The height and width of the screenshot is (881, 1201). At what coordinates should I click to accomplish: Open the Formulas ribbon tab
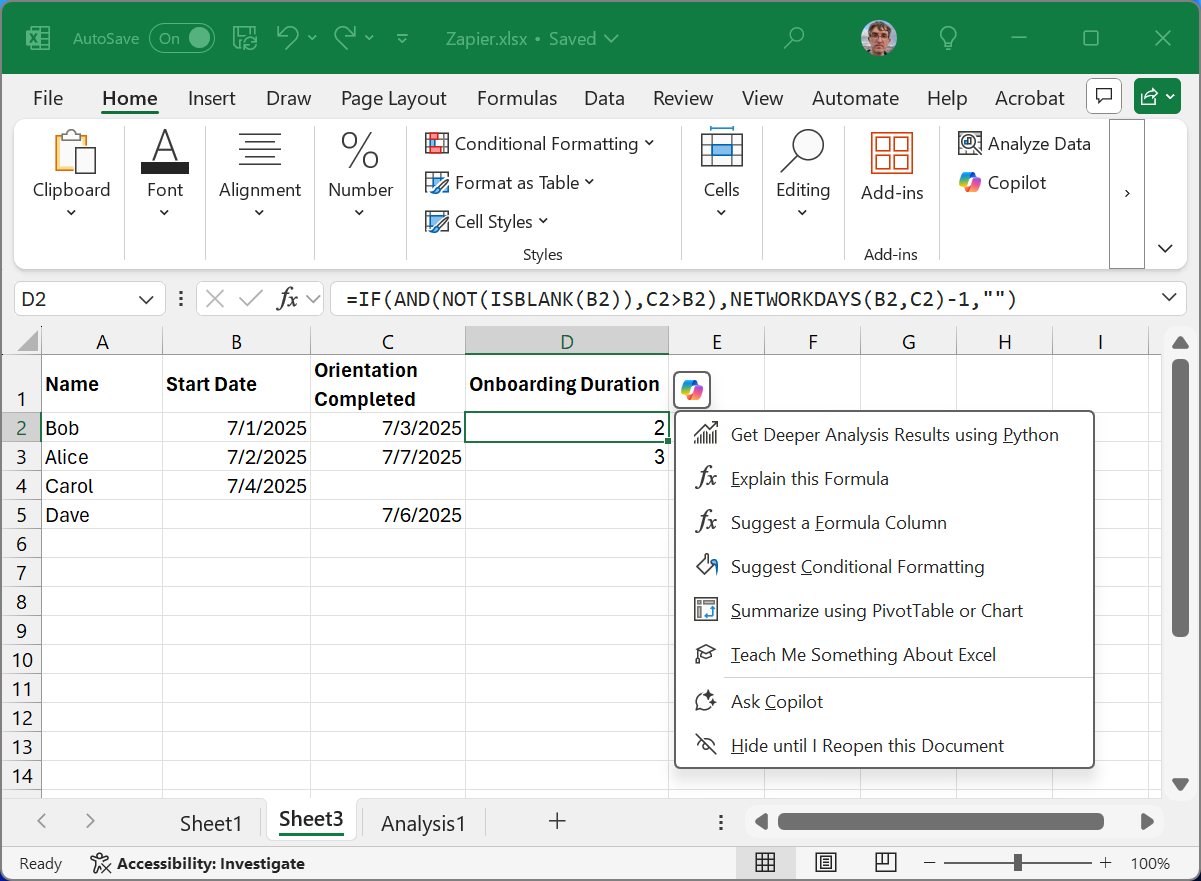click(517, 98)
